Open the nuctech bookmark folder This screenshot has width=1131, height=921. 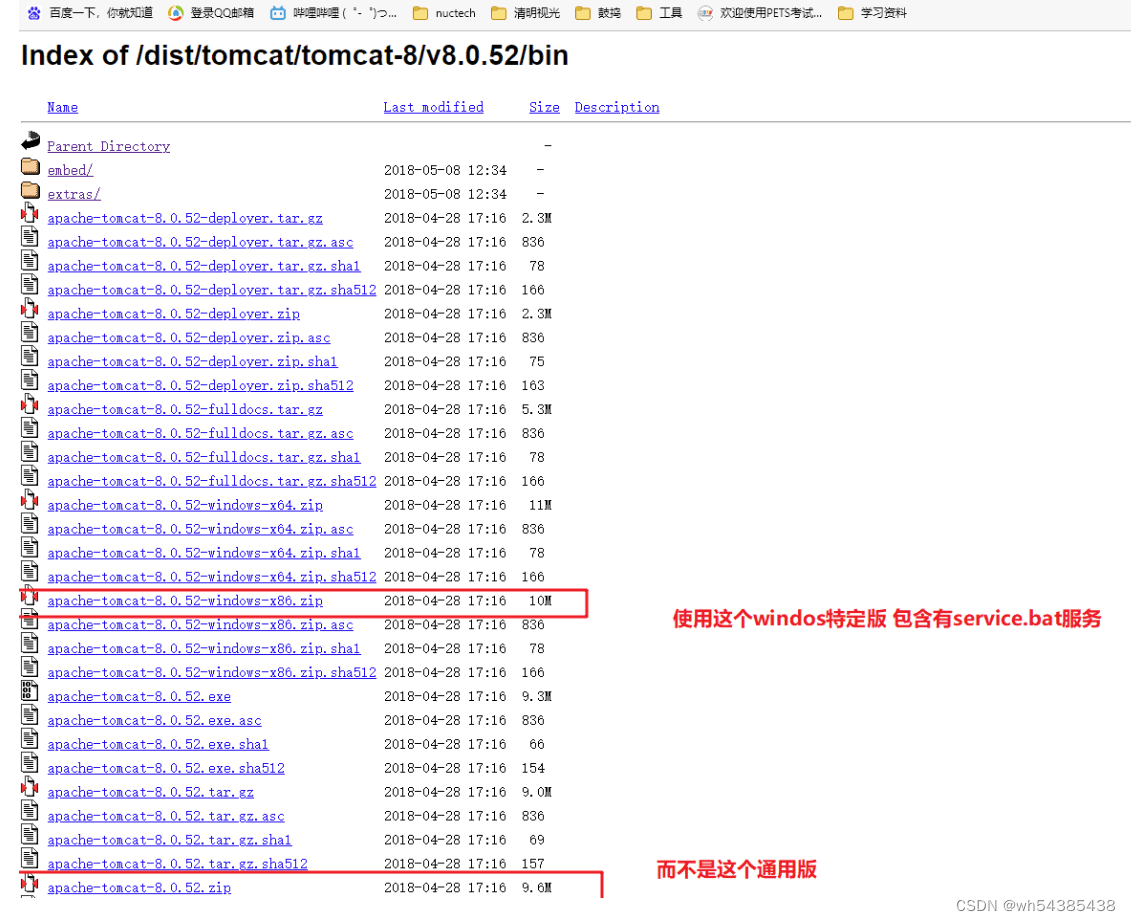tap(444, 13)
